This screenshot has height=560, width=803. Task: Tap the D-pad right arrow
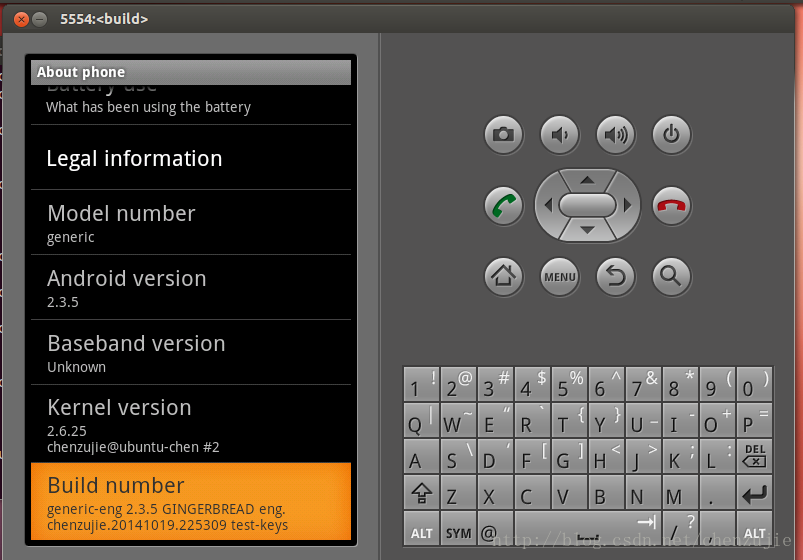pos(627,205)
